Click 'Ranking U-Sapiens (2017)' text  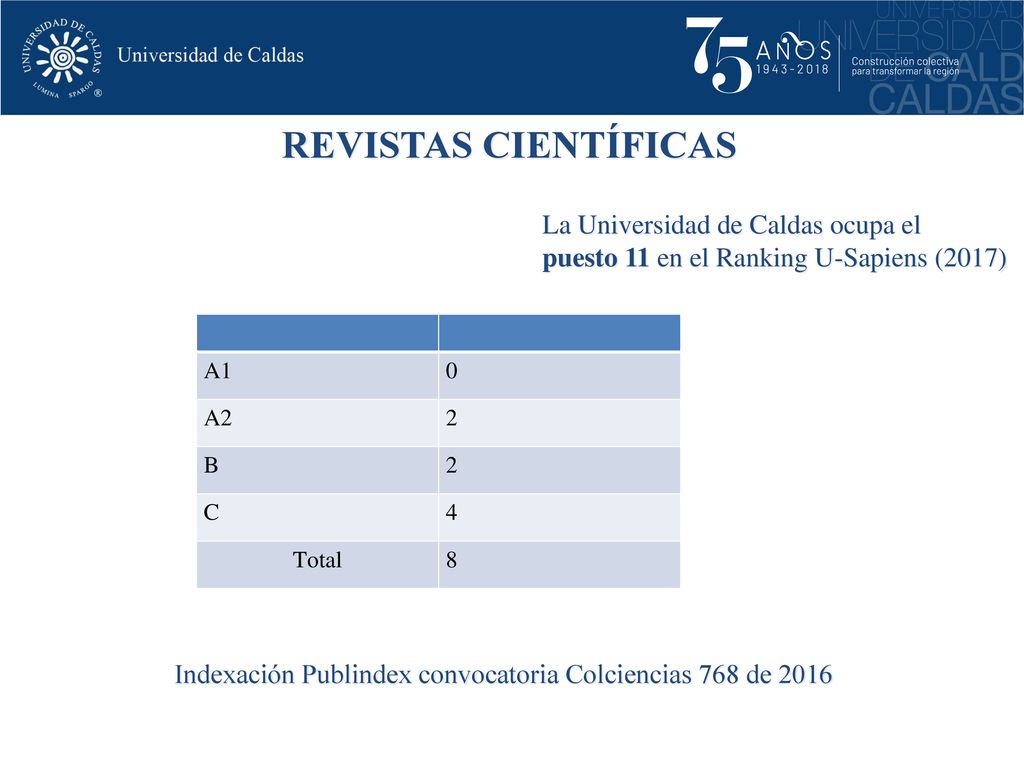coord(861,258)
